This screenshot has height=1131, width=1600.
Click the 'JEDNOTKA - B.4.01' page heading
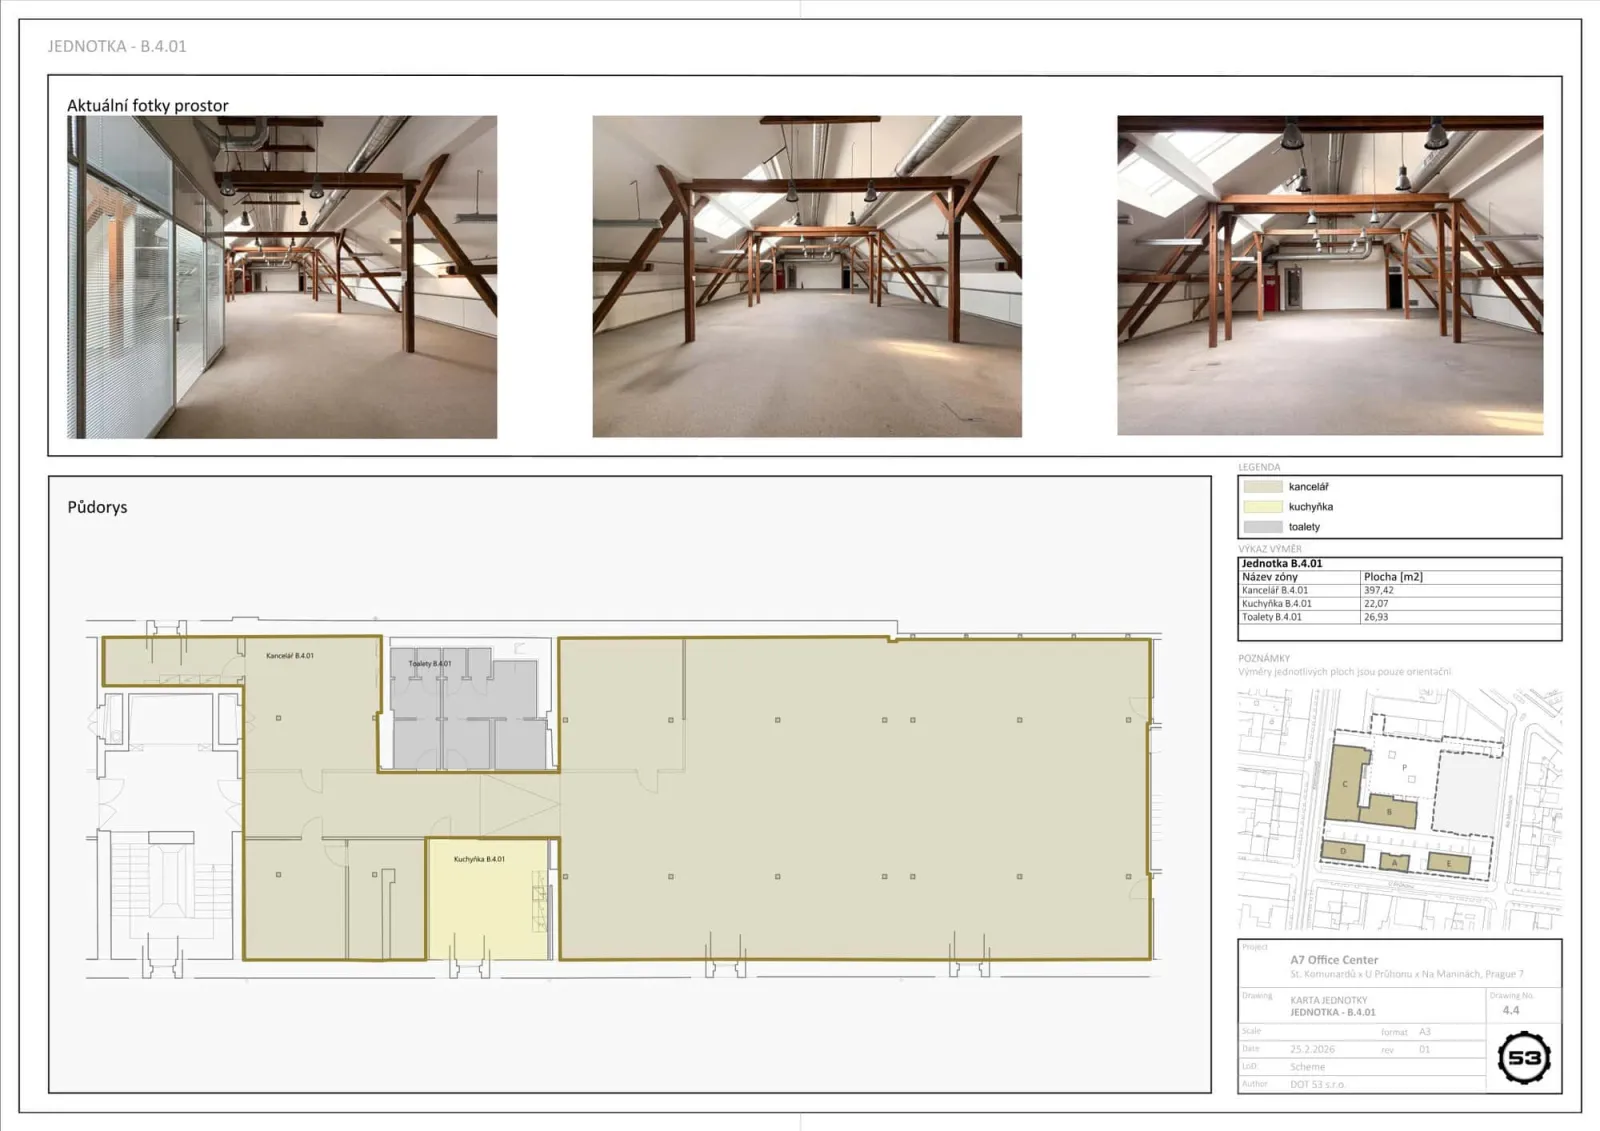click(x=117, y=46)
